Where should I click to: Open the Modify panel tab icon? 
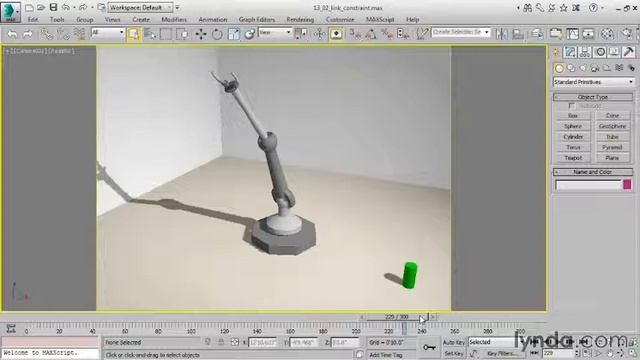(x=570, y=52)
